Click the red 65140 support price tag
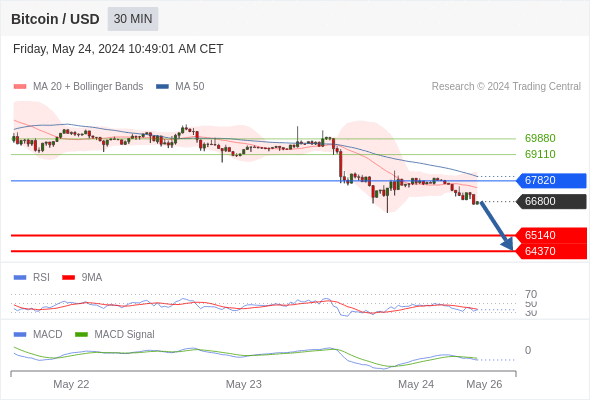The image size is (590, 400). (x=551, y=235)
